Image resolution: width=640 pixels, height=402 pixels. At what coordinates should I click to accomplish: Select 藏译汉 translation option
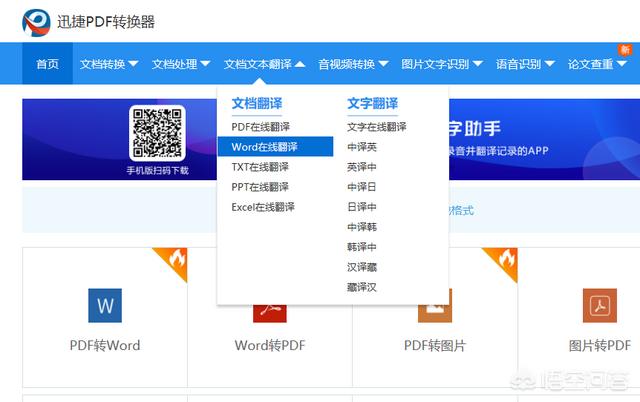pos(362,287)
